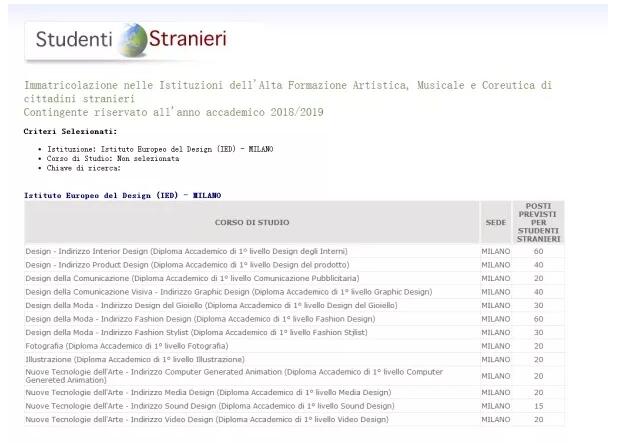Image resolution: width=622 pixels, height=443 pixels.
Task: Click the 'SEDE' column header
Action: pyautogui.click(x=496, y=222)
